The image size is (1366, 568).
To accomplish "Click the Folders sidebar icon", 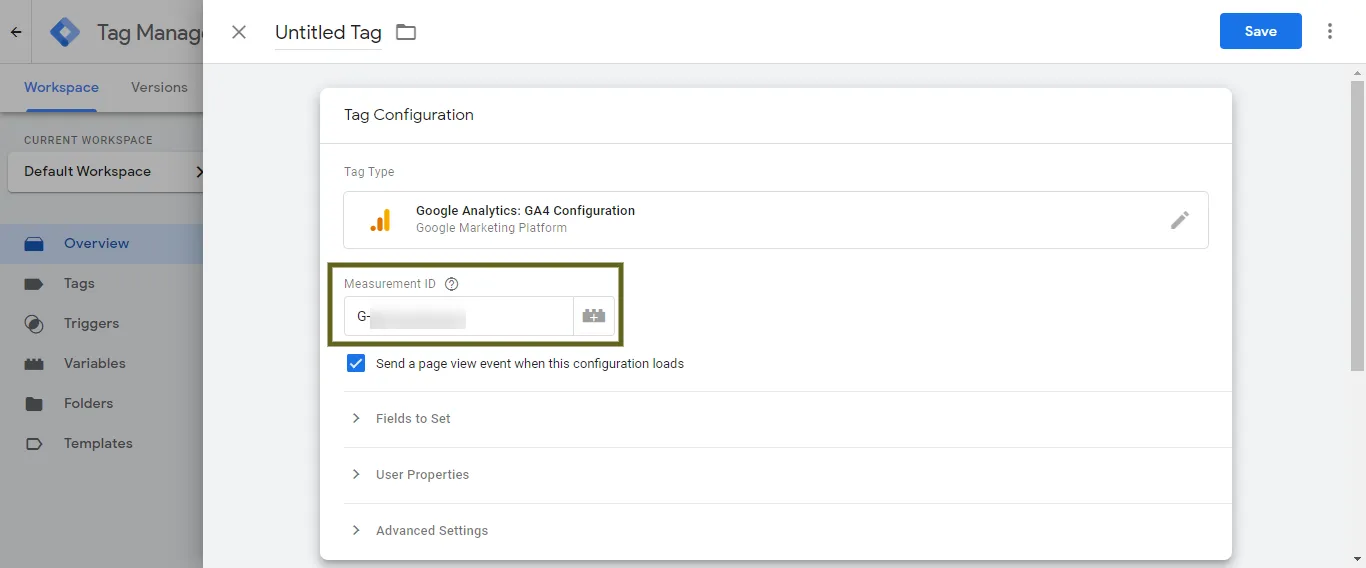I will 34,404.
